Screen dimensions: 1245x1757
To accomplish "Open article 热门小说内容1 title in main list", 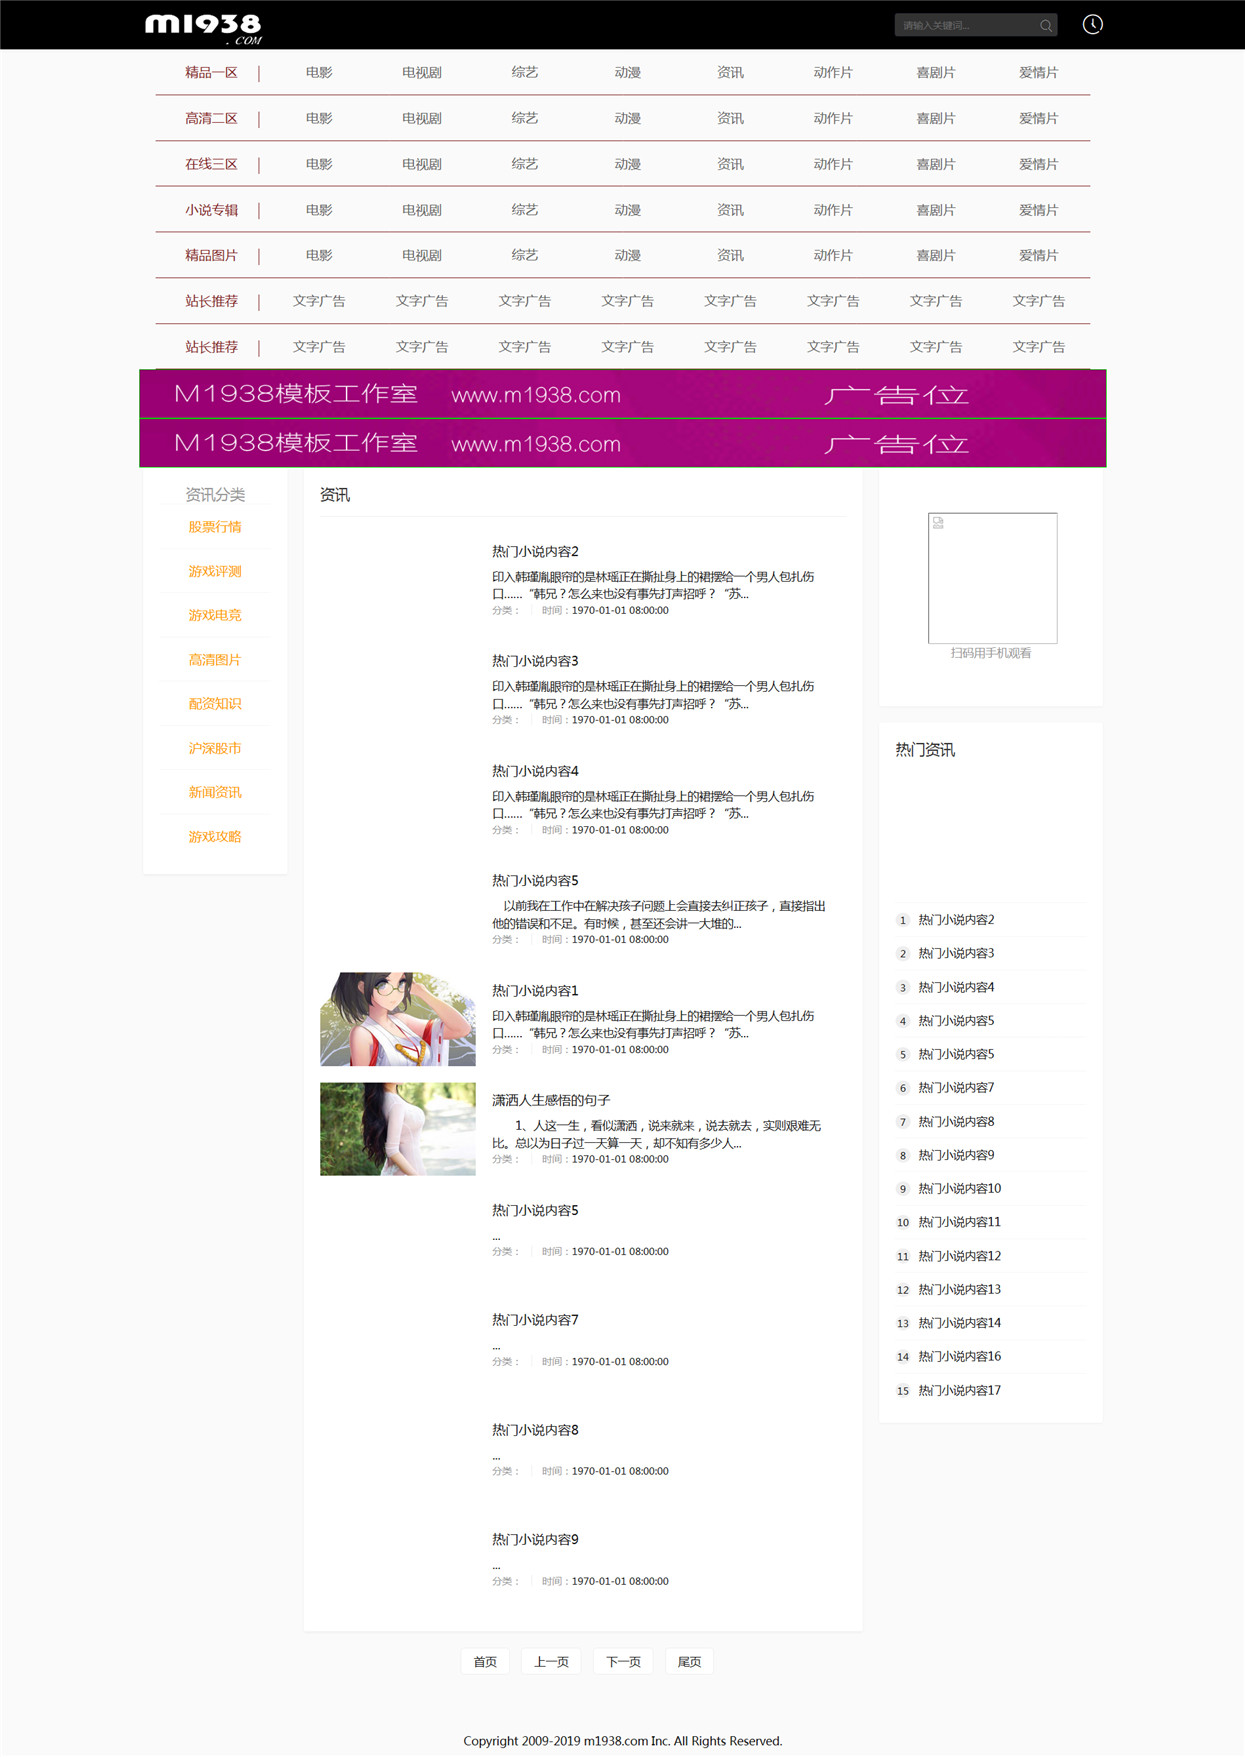I will point(535,991).
